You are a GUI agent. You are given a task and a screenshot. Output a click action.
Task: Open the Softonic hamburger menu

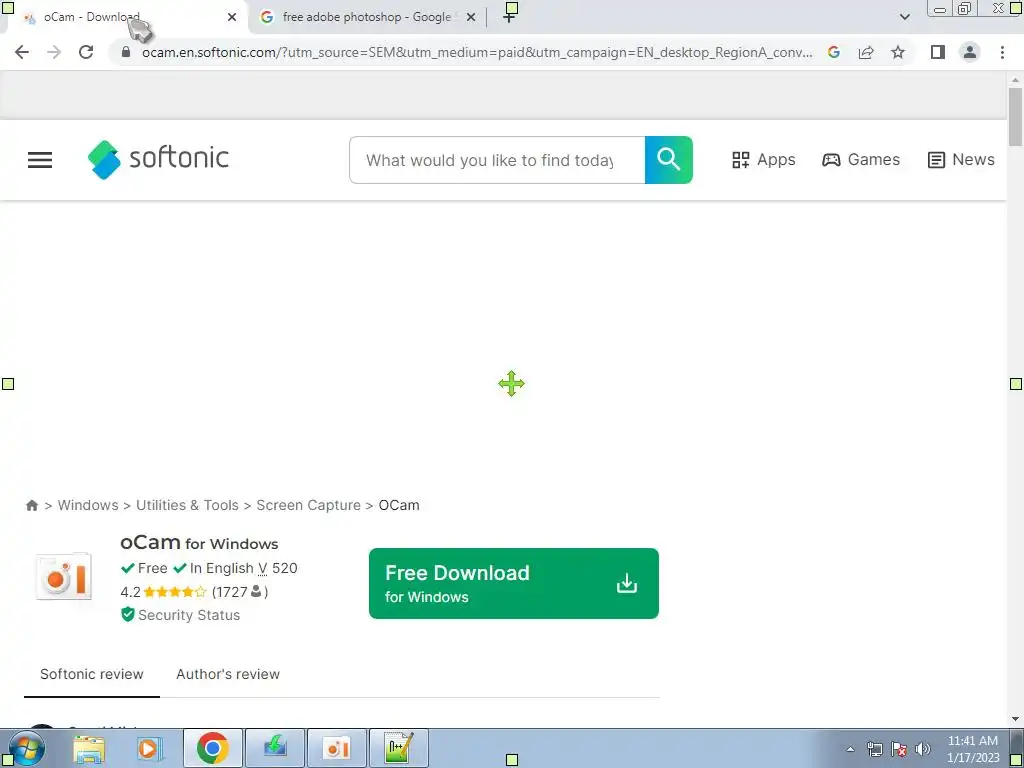(40, 160)
